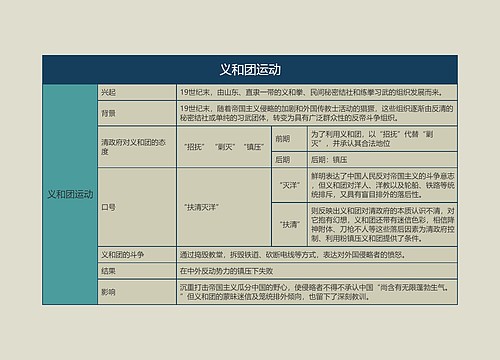The width and height of the screenshot is (500, 360).
Task: Click the '"扶清"' cell
Action: (289, 225)
